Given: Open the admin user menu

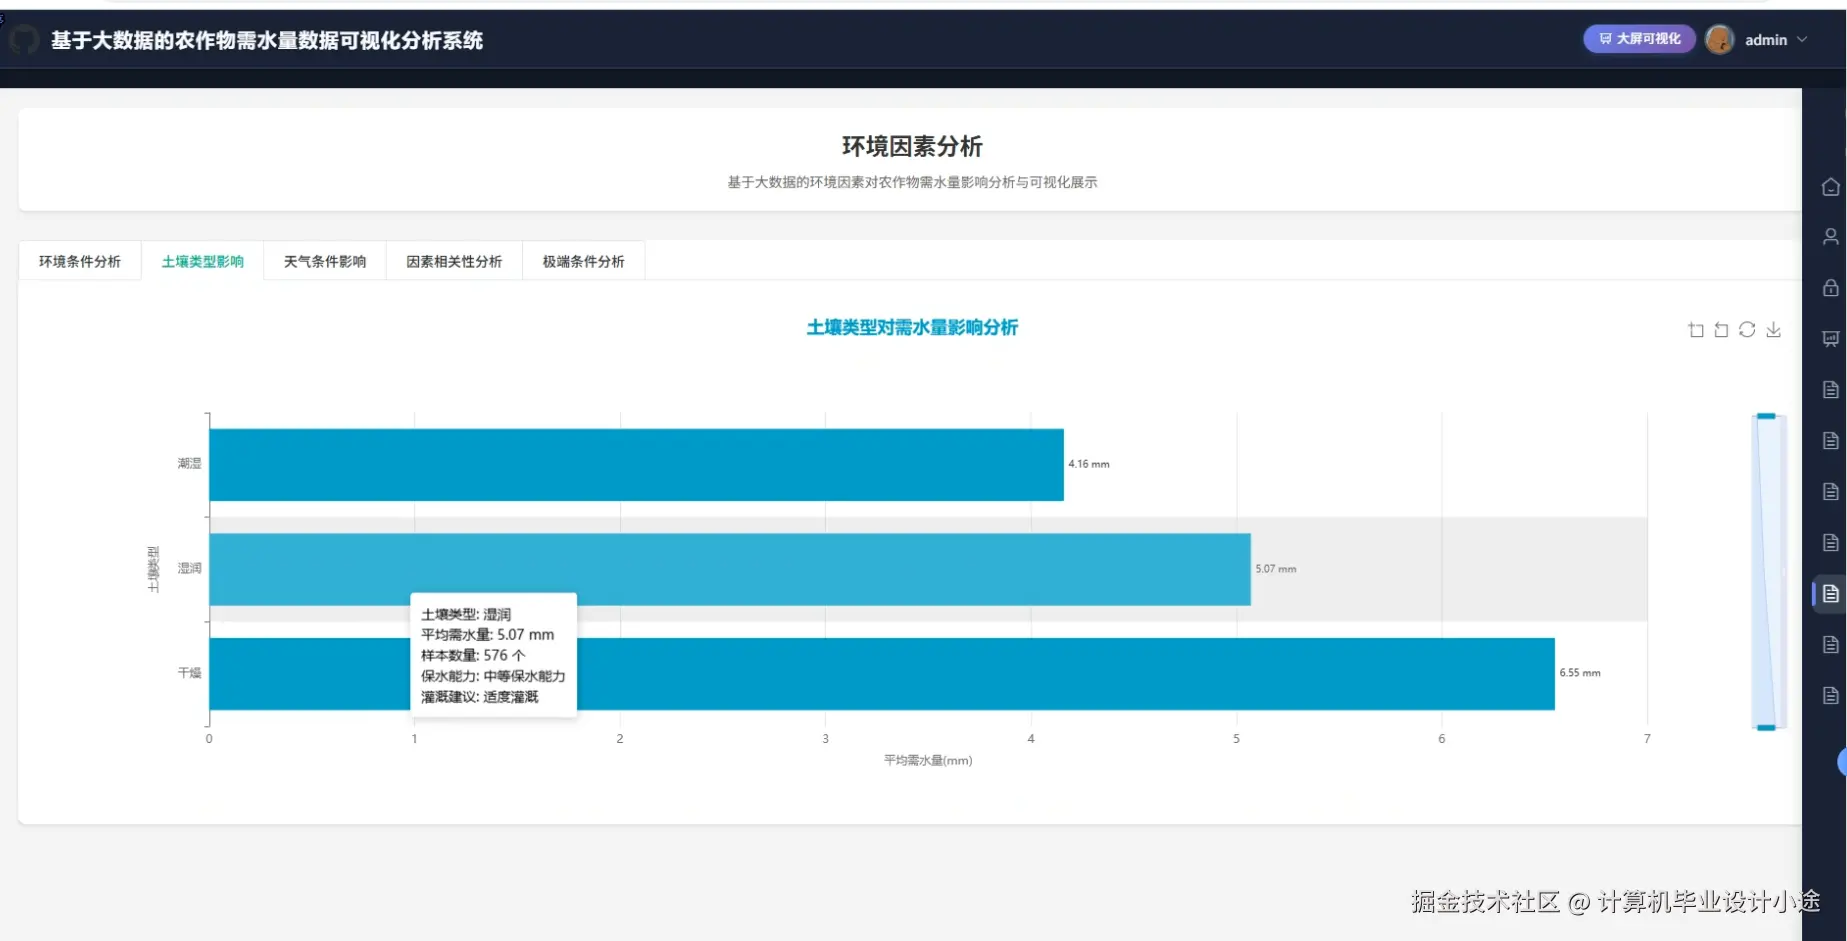Looking at the screenshot, I should 1765,40.
